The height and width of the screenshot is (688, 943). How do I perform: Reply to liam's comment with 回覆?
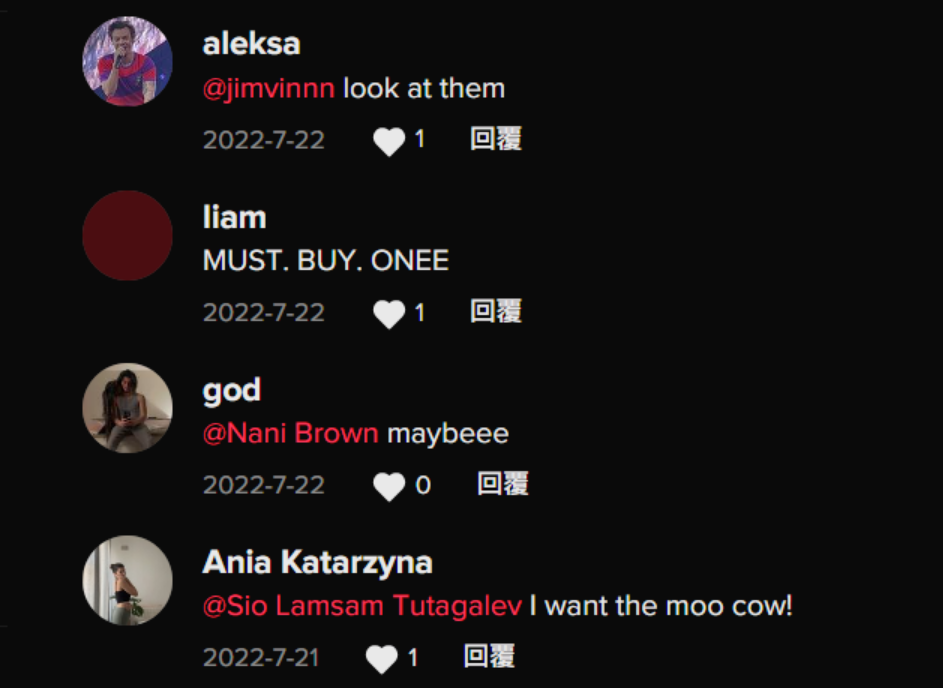pos(496,312)
